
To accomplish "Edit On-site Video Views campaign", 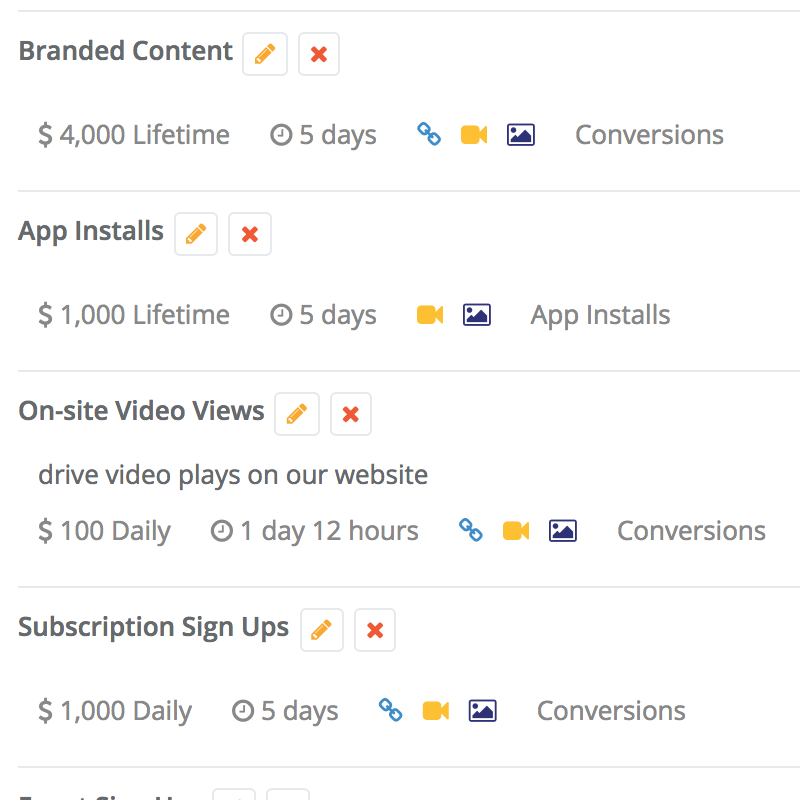I will point(297,414).
